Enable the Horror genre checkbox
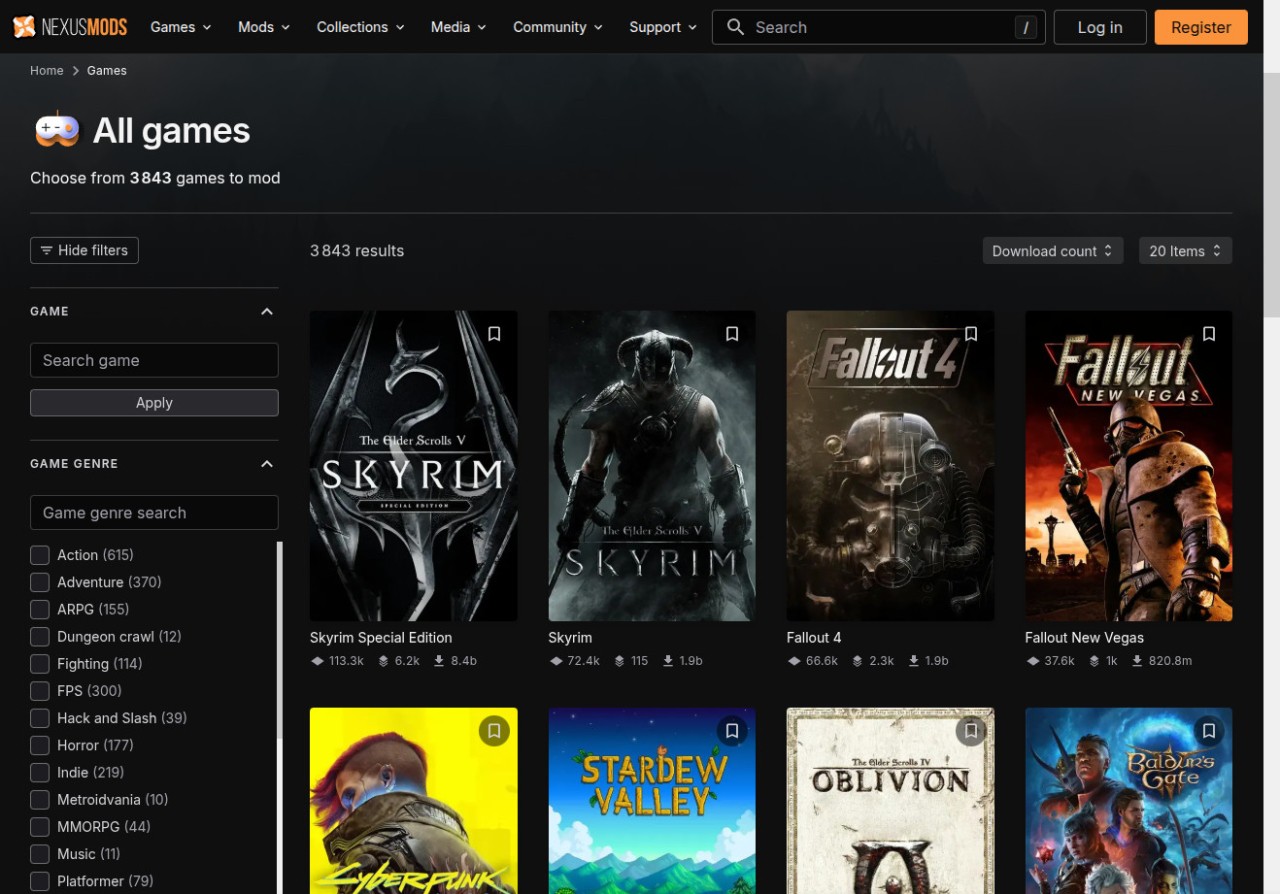This screenshot has height=894, width=1280. 40,745
